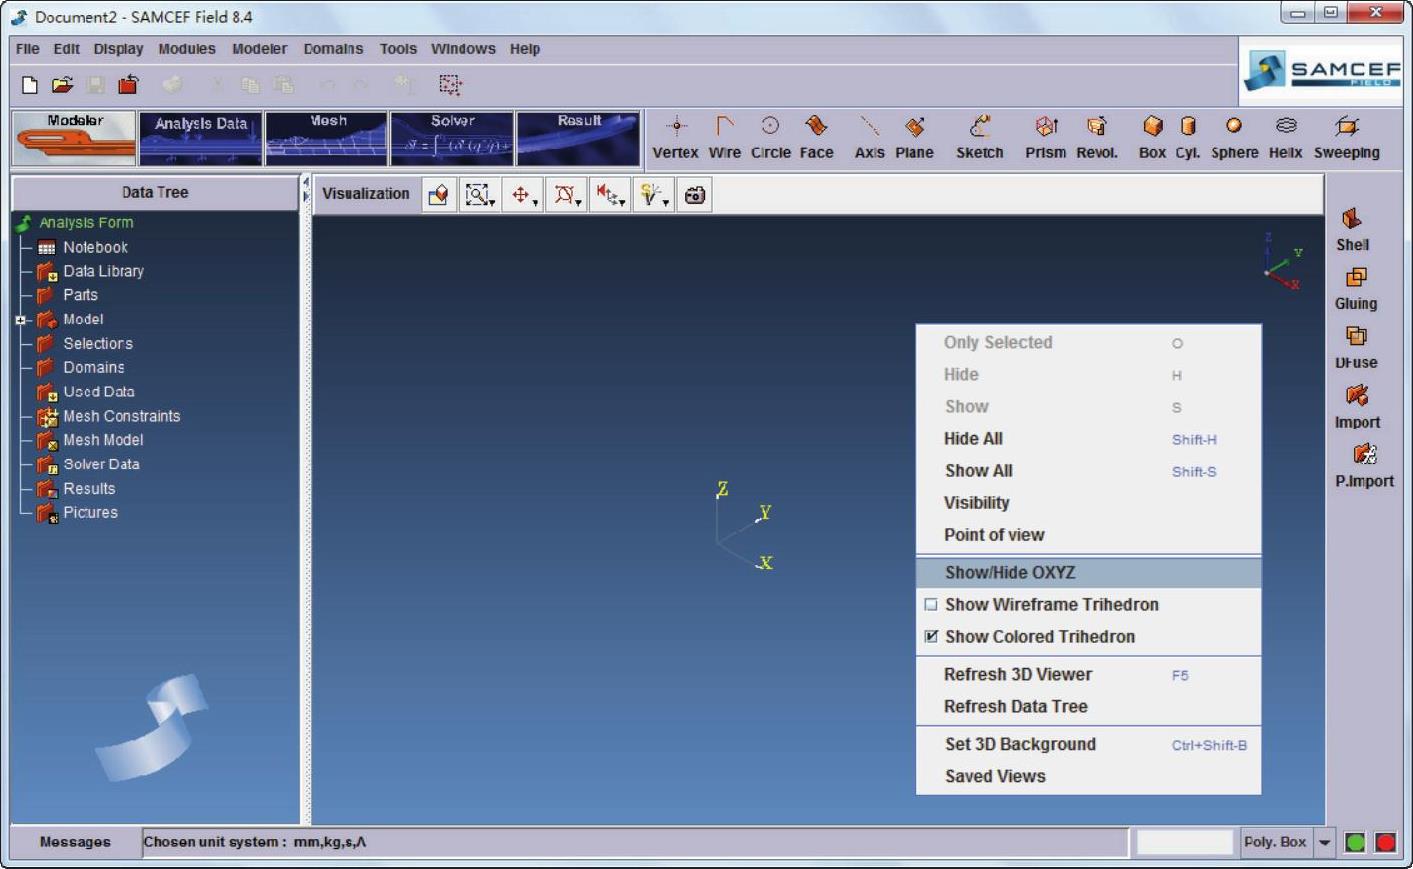Image resolution: width=1413 pixels, height=869 pixels.
Task: Click the Messages button
Action: click(75, 842)
